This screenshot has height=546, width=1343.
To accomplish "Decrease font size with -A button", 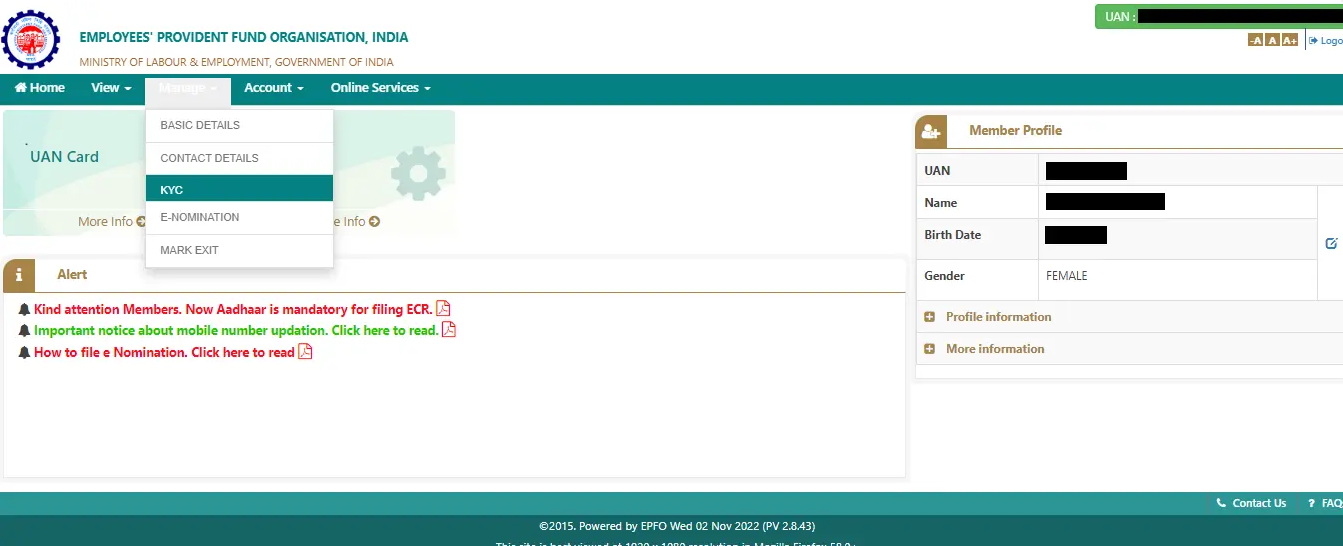I will pos(1256,40).
